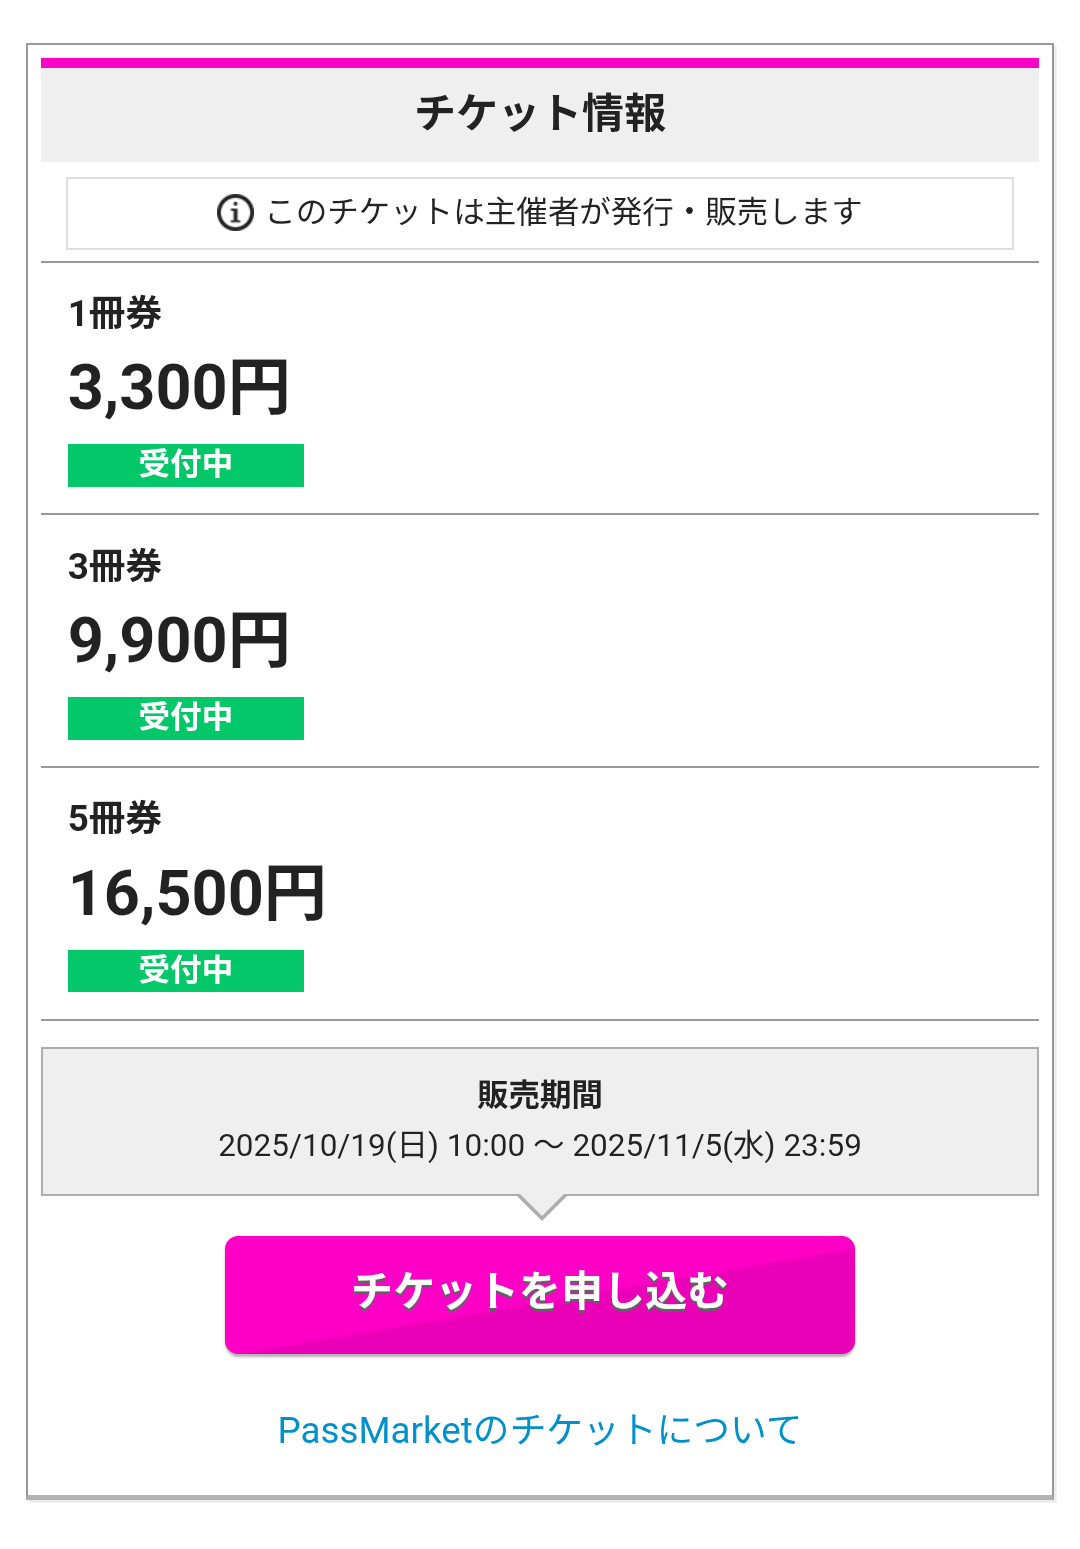Click the pink bar above the header
Screen dimensions: 1080x1549
click(540, 63)
